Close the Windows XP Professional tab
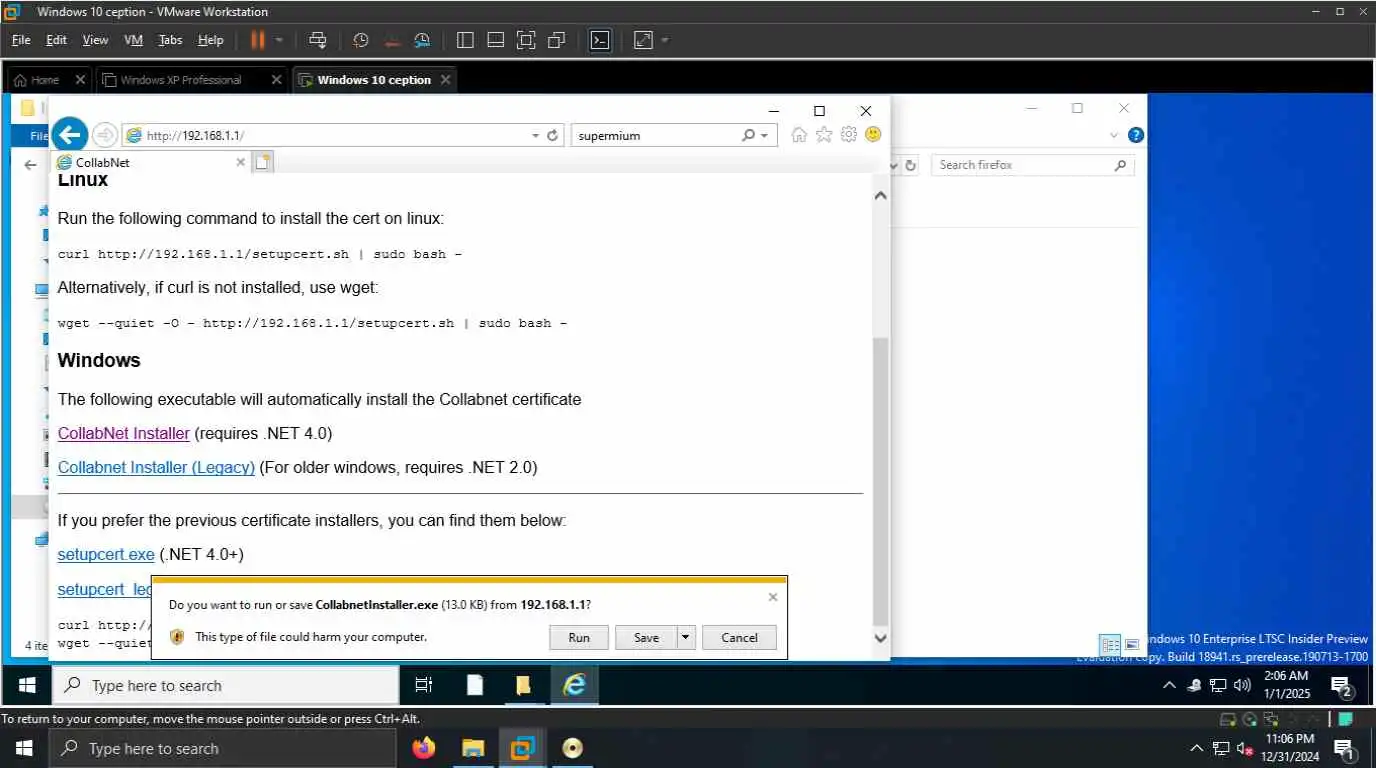1376x768 pixels. tap(278, 80)
